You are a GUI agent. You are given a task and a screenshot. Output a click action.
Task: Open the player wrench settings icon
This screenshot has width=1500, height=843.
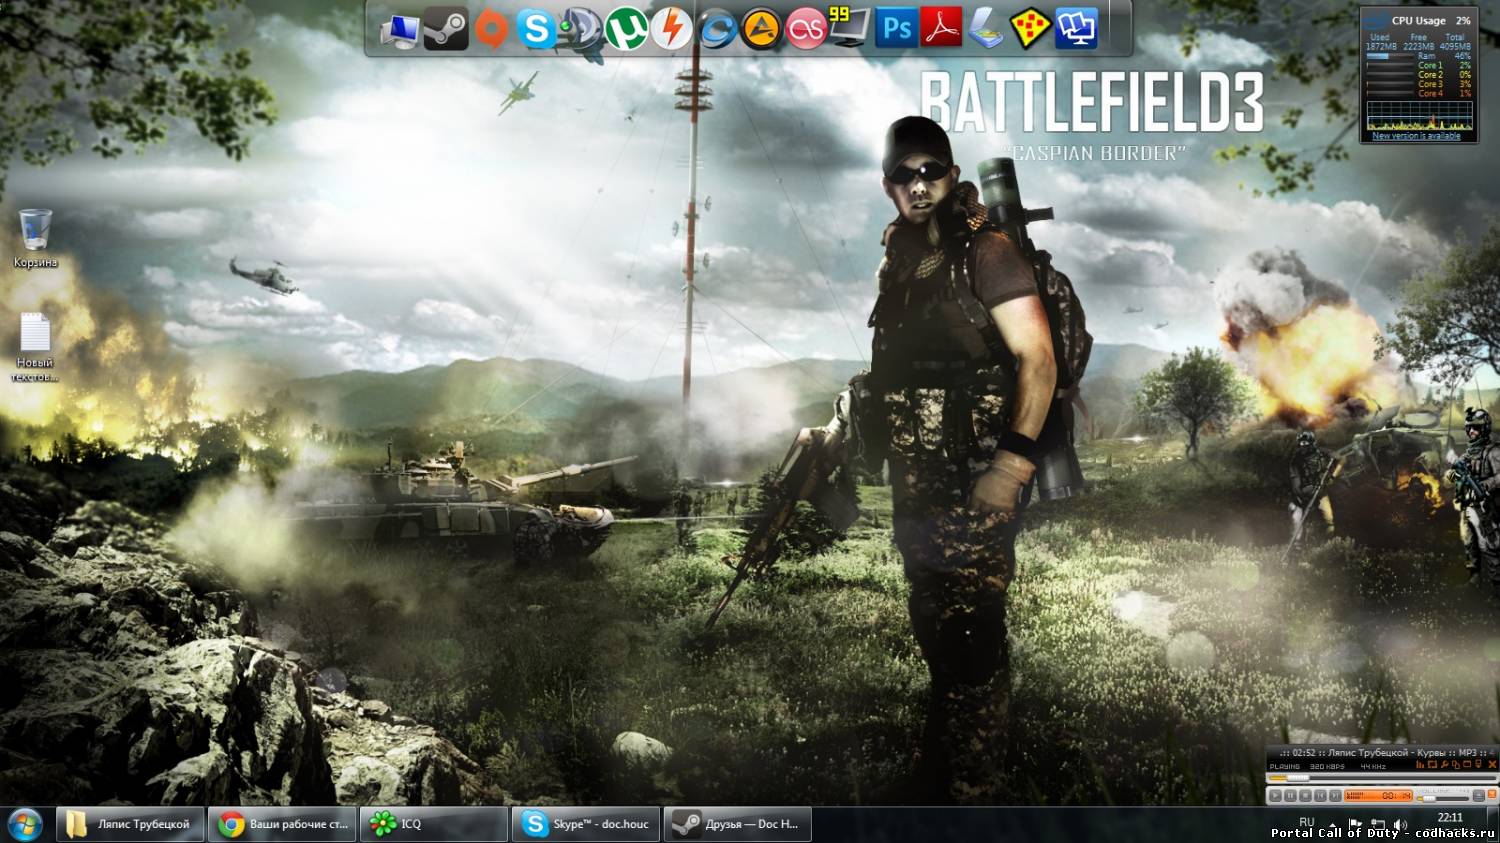coord(1444,765)
